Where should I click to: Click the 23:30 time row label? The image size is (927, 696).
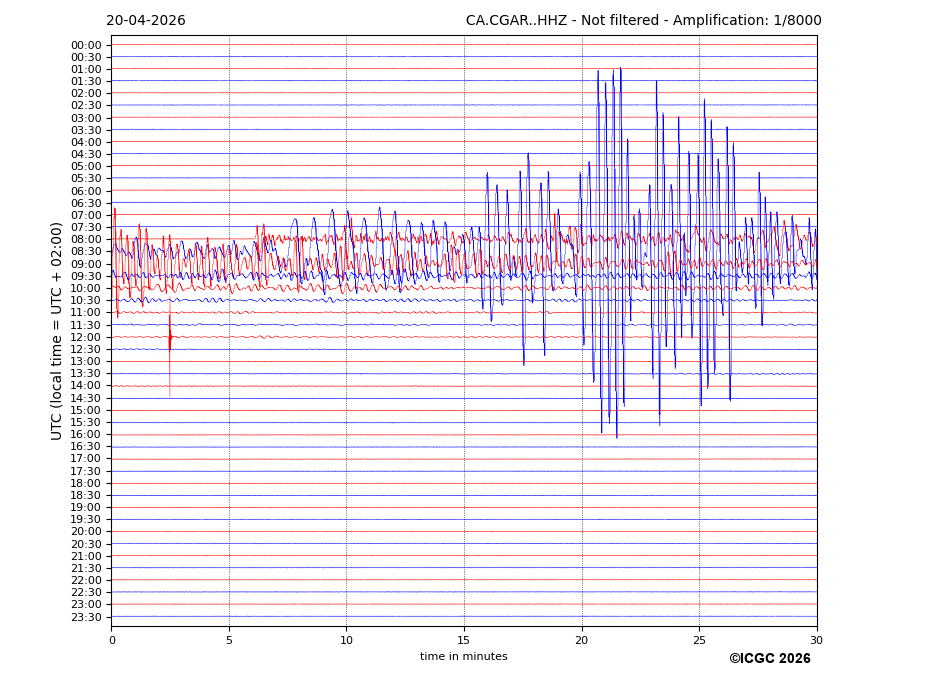point(86,617)
